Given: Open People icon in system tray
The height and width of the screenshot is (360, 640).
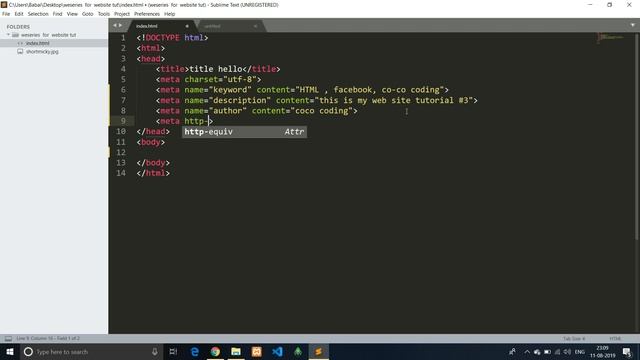Looking at the screenshot, I should tap(512, 352).
